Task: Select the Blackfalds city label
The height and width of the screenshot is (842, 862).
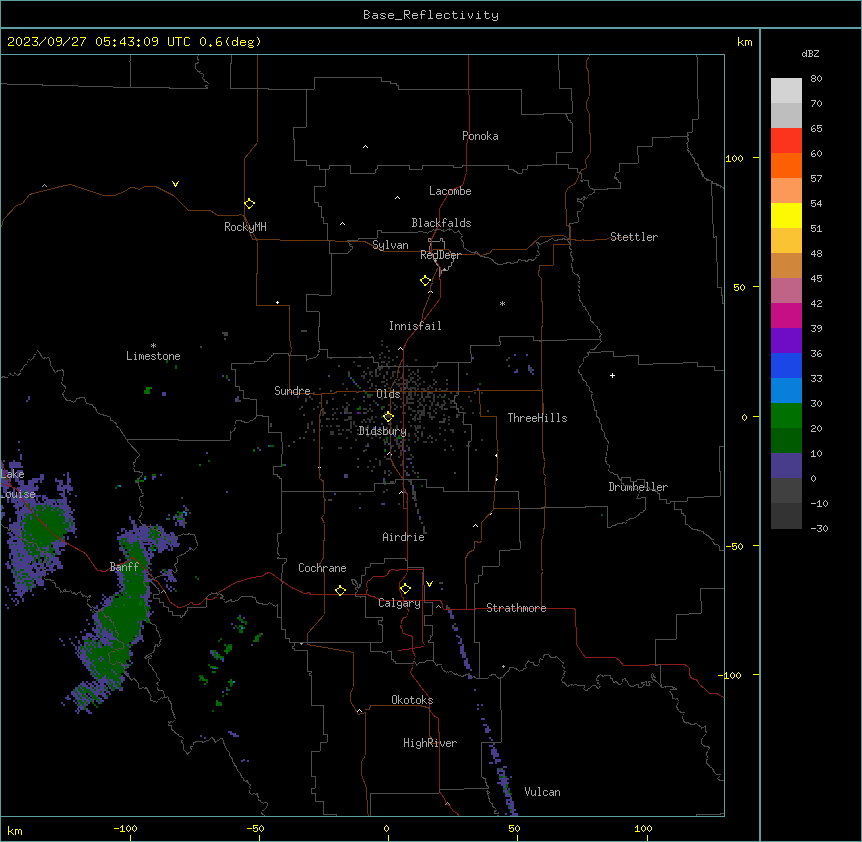Action: pyautogui.click(x=441, y=223)
